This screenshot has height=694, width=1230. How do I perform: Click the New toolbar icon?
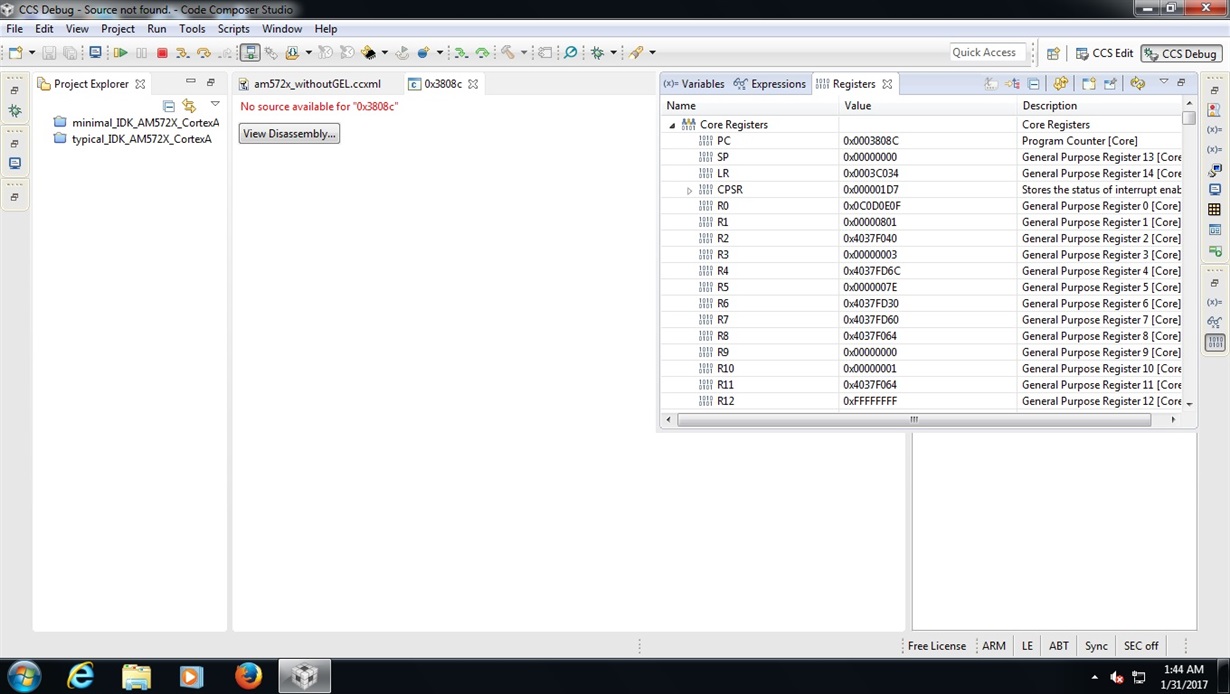(x=15, y=52)
